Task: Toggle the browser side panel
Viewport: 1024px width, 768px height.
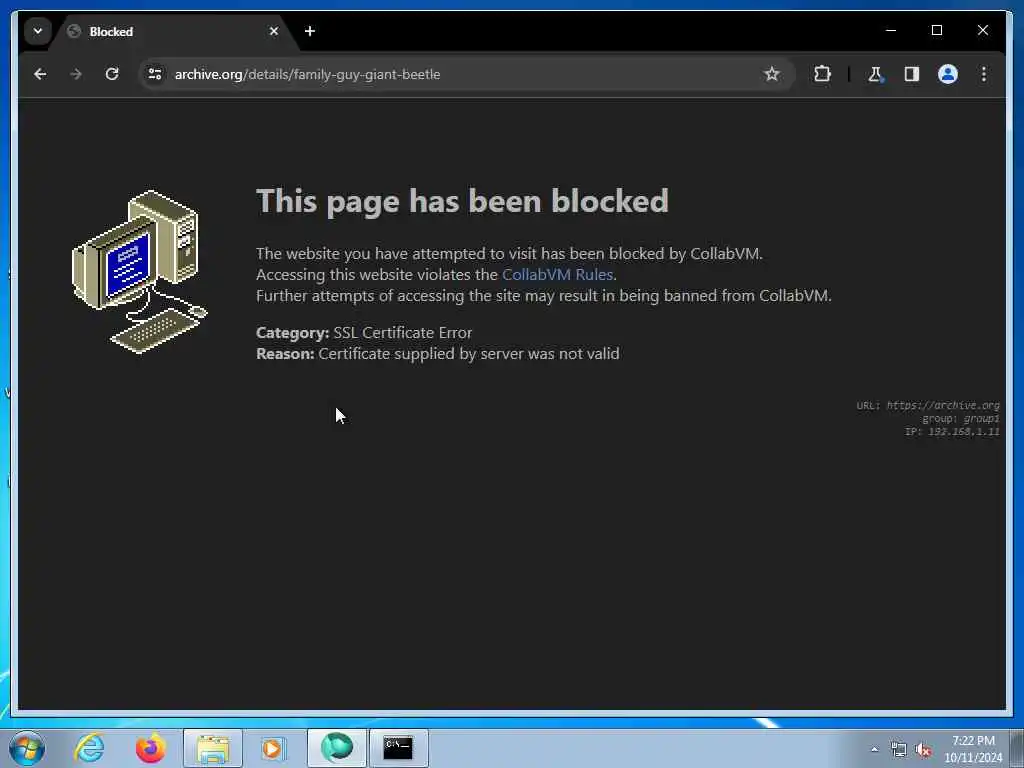Action: 912,74
